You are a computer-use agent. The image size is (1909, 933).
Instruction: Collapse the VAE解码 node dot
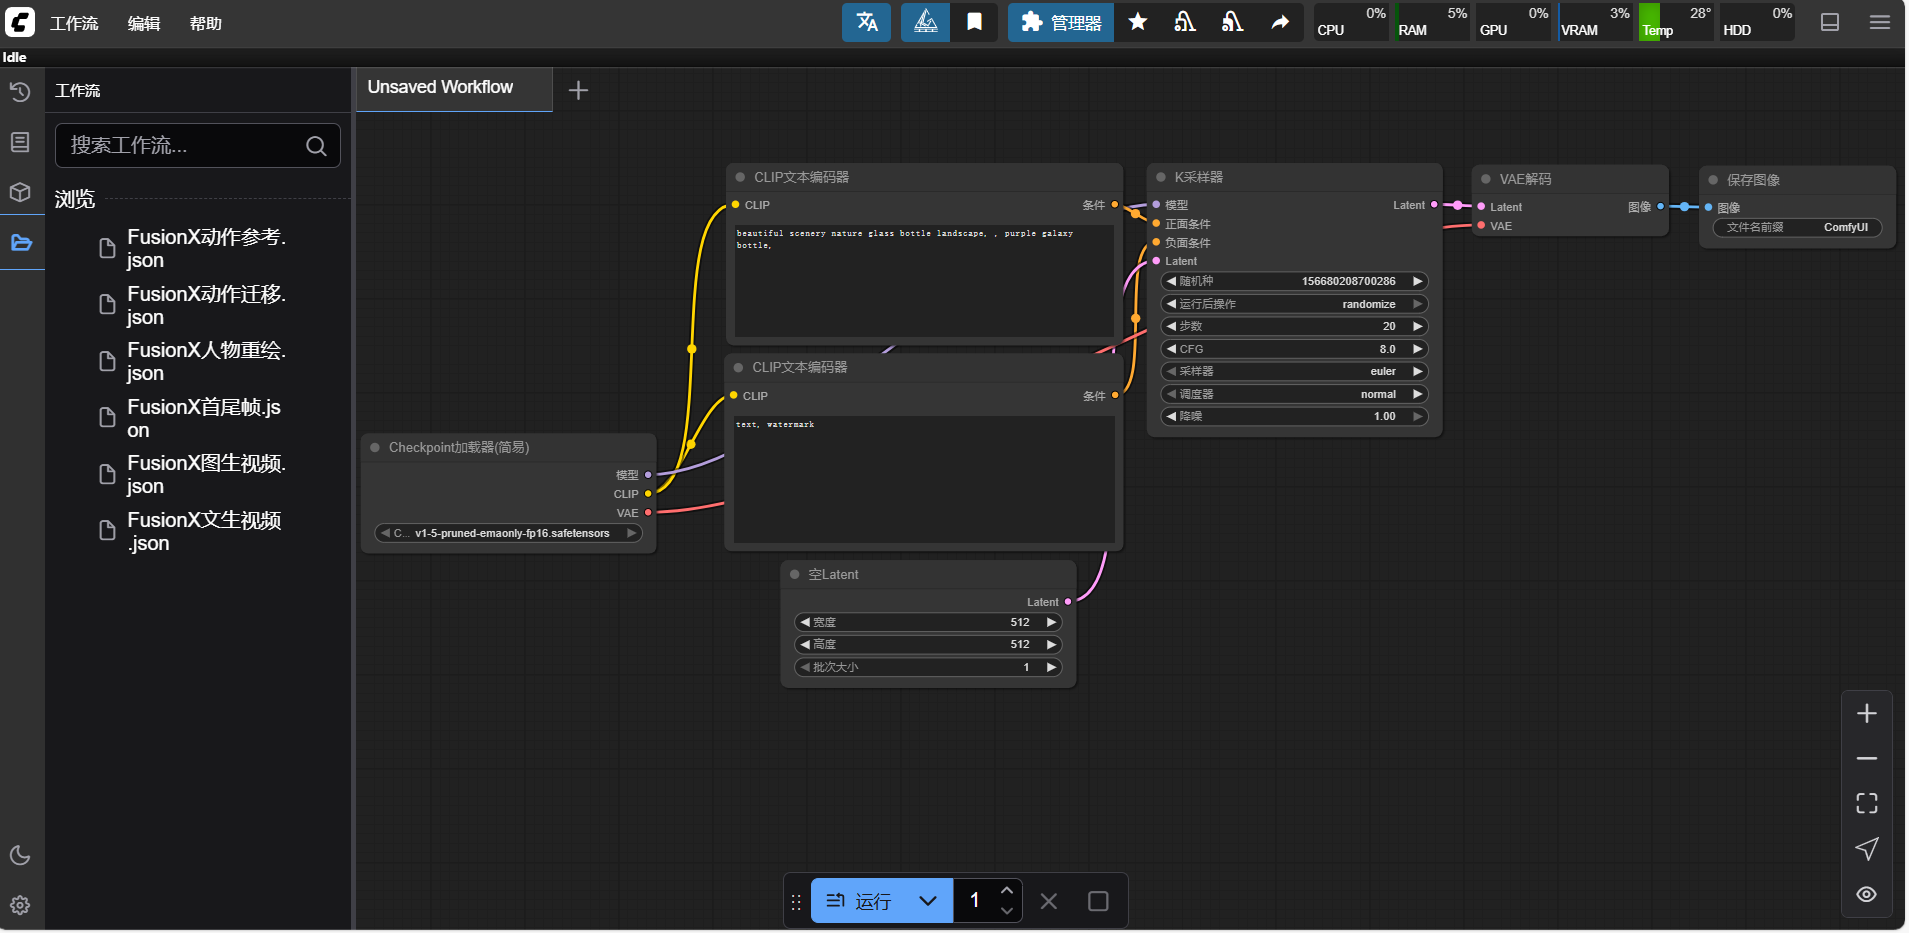point(1486,179)
